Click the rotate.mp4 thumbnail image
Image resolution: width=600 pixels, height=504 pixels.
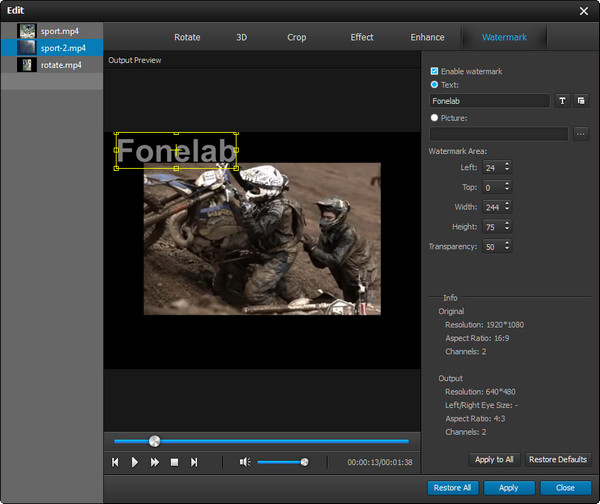point(27,65)
